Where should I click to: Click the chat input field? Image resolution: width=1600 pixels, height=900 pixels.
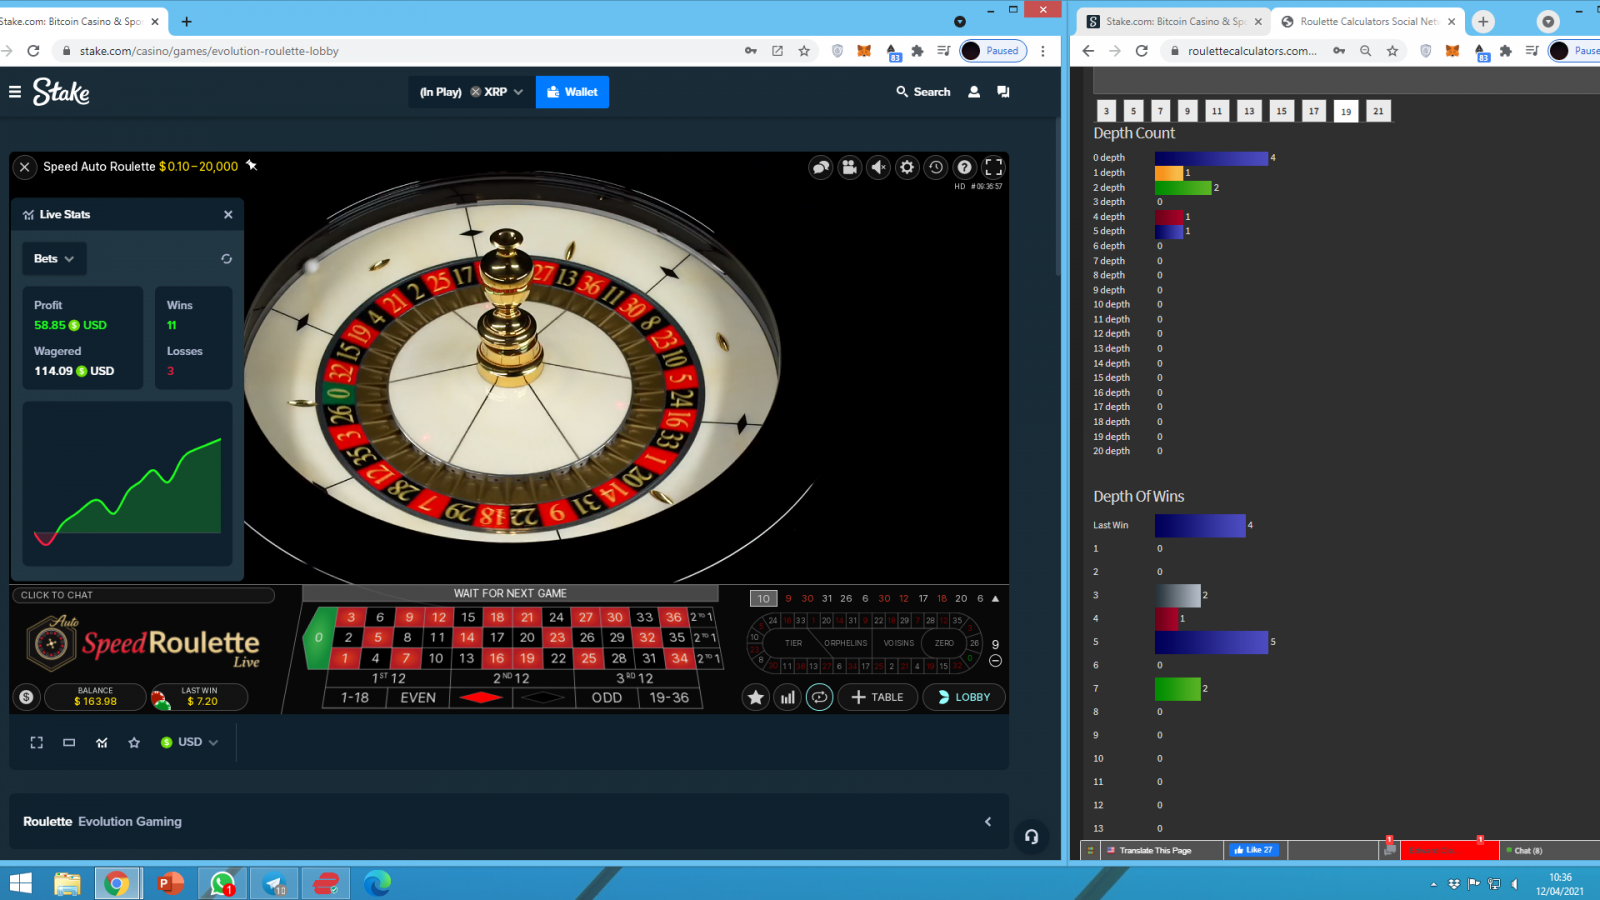point(143,595)
